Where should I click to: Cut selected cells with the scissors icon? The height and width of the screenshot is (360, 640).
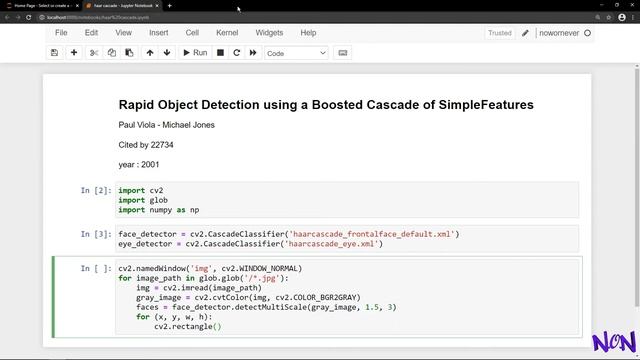94,53
